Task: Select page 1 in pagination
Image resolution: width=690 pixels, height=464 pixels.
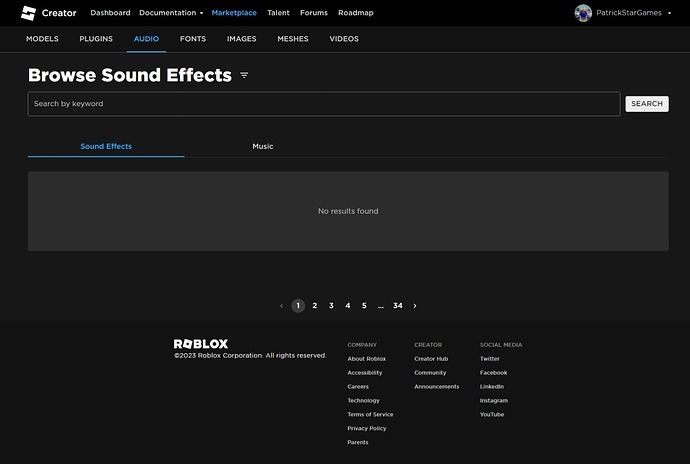Action: coord(298,306)
